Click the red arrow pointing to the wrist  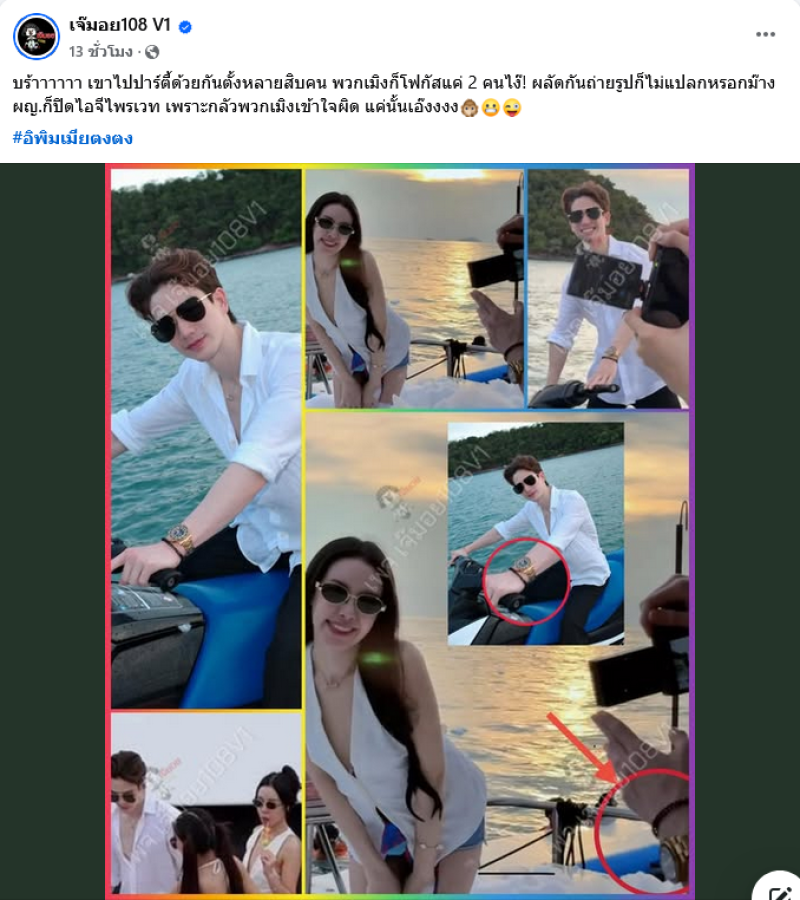pyautogui.click(x=581, y=747)
